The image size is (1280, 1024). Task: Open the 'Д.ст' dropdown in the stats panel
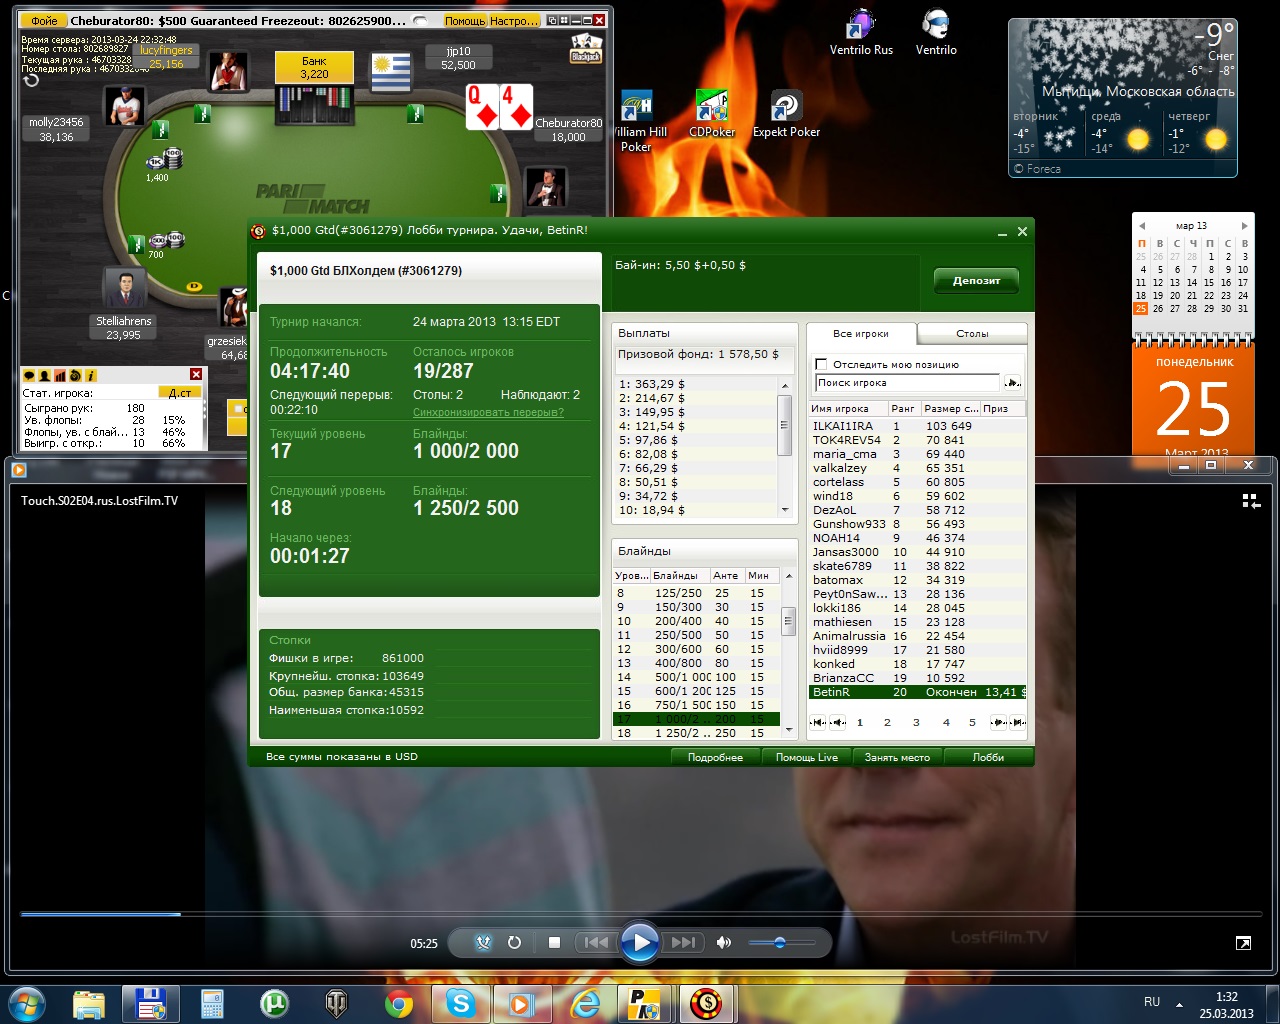(x=180, y=393)
